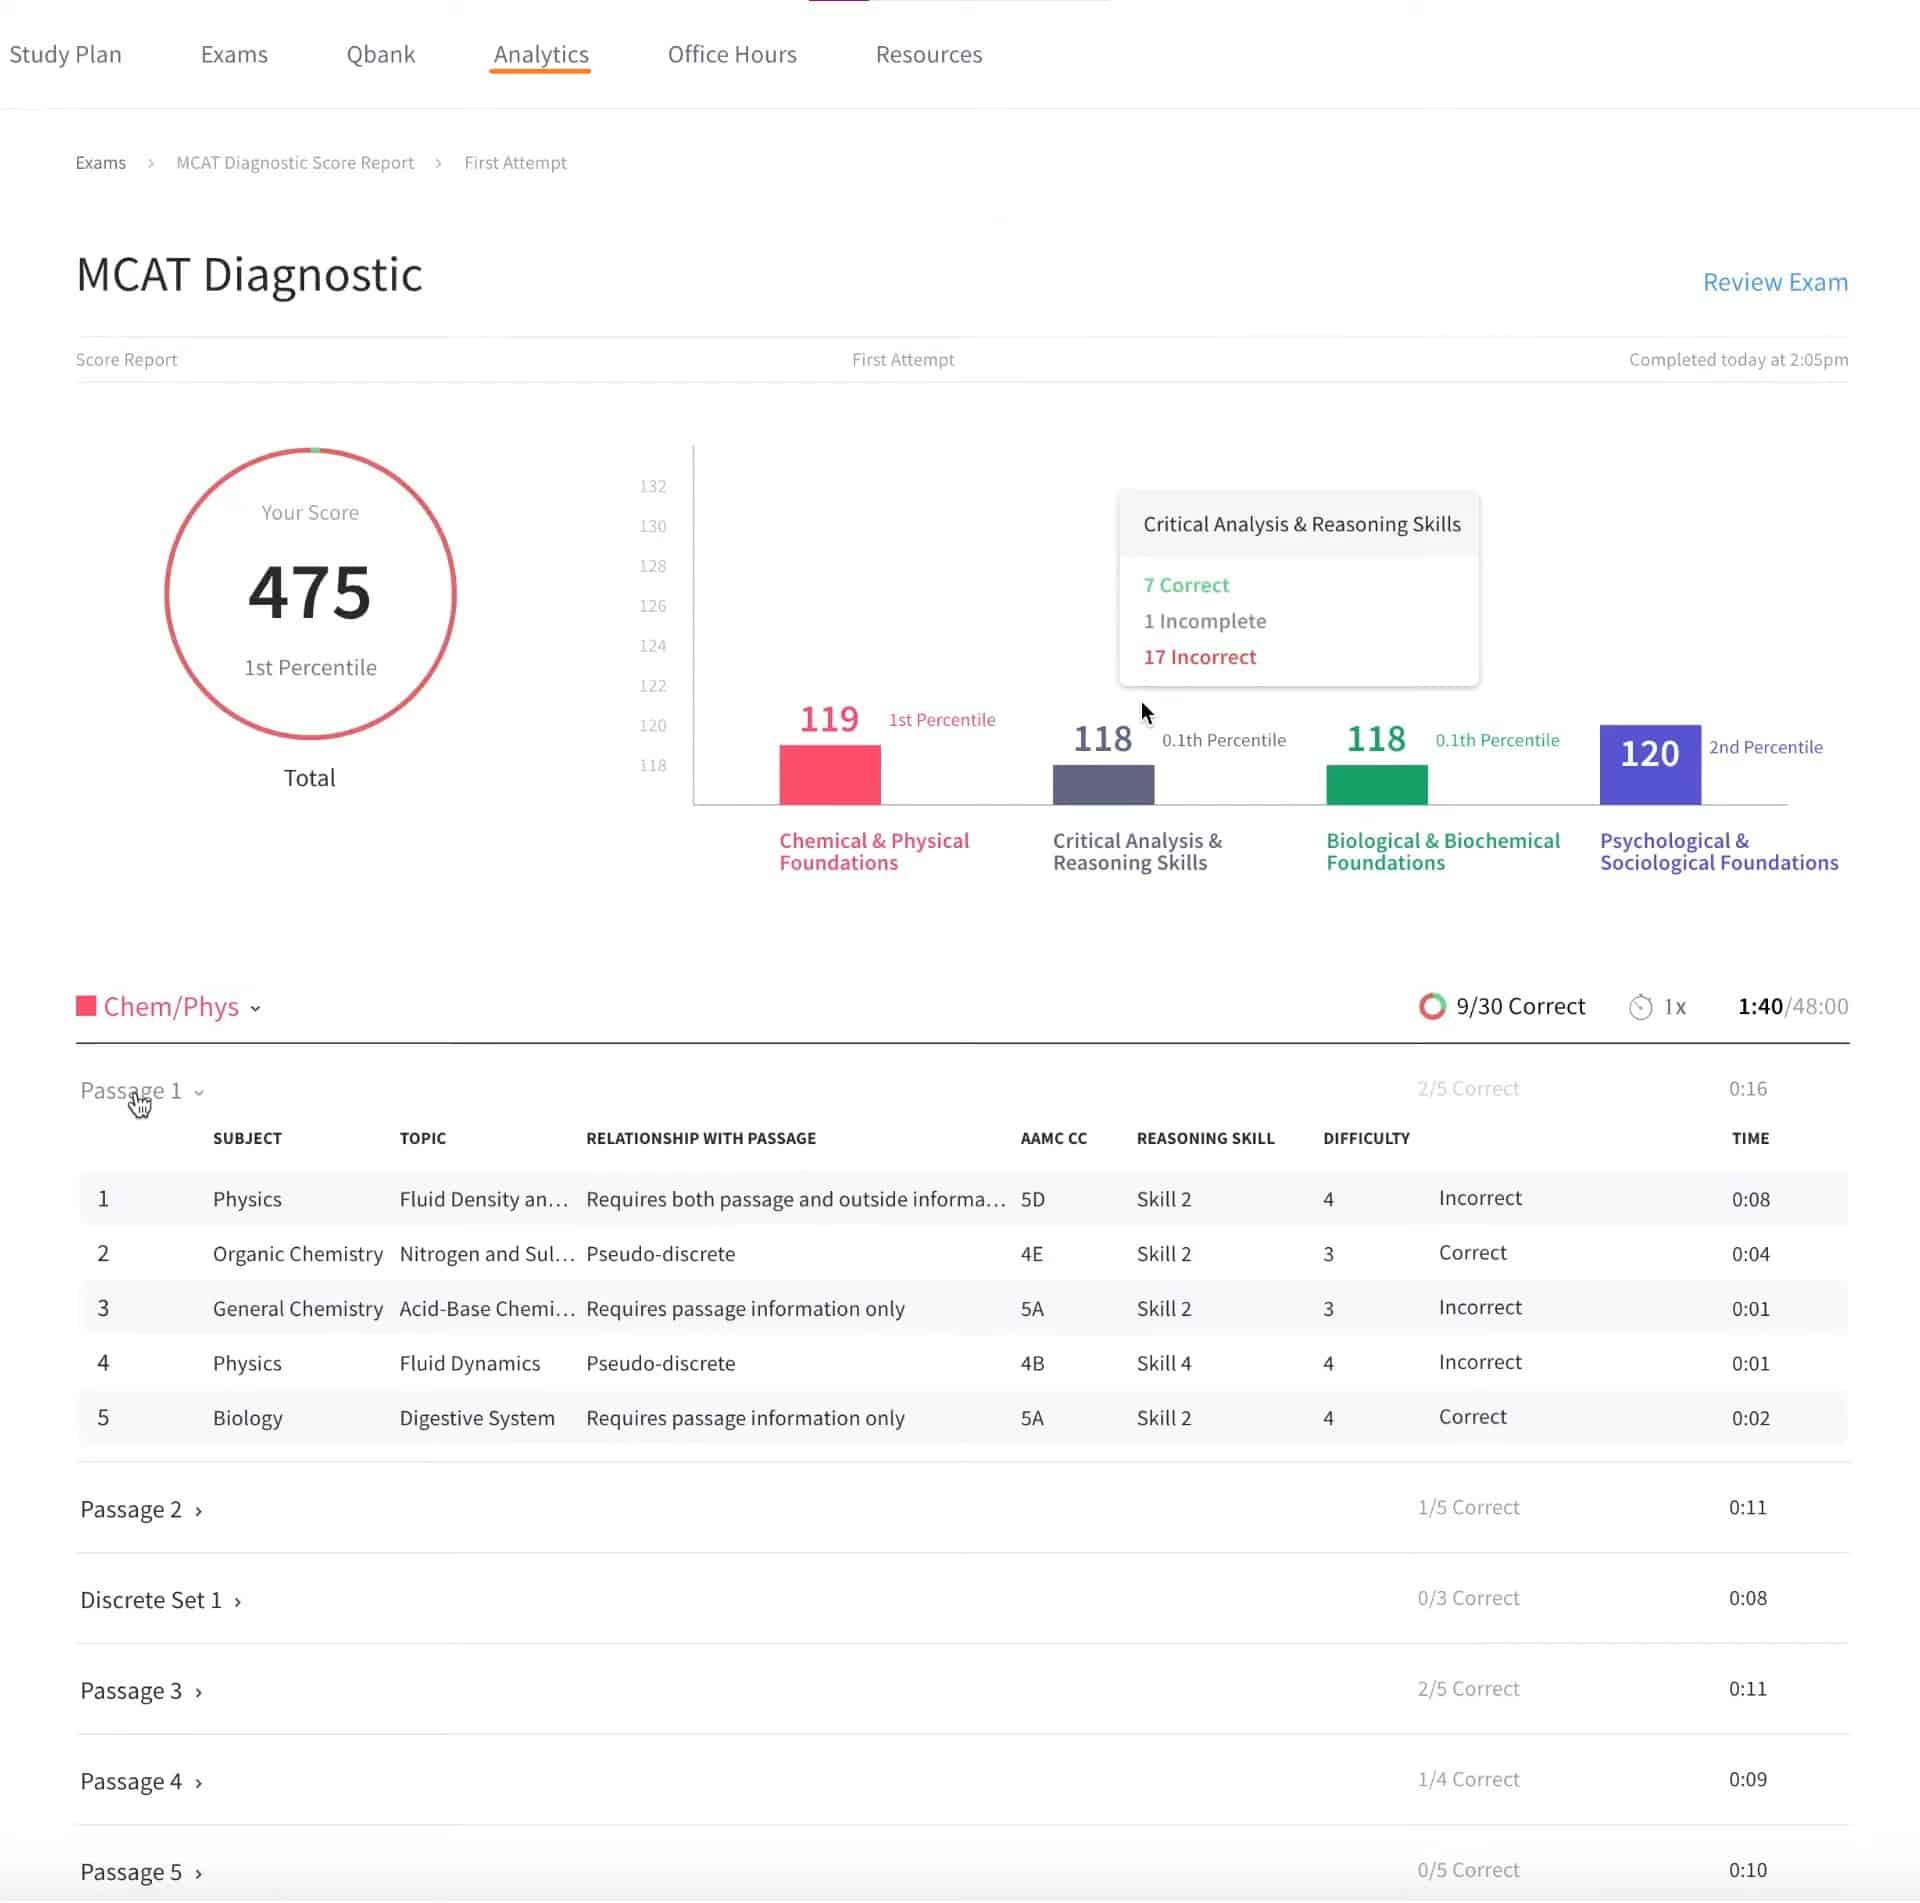Switch to the Exams tab

(x=233, y=54)
